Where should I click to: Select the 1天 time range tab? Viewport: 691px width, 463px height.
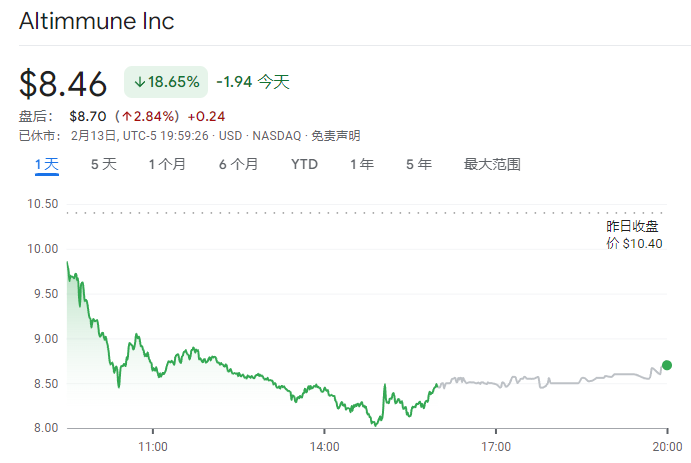point(46,164)
